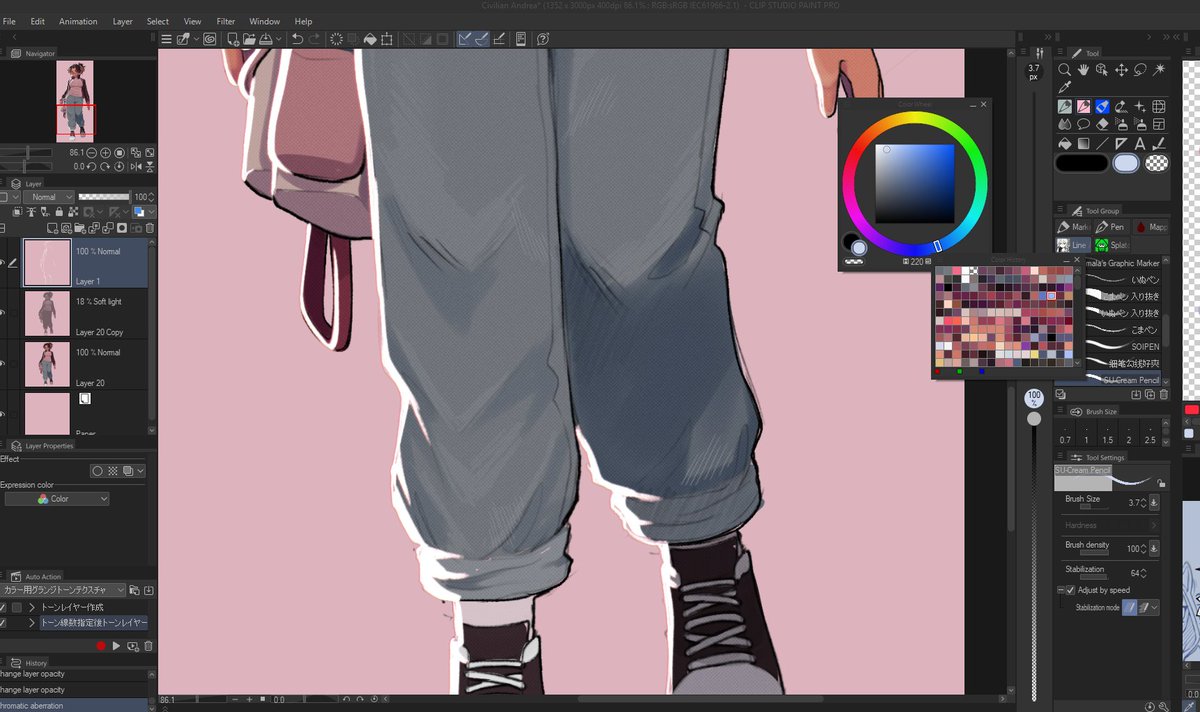Toggle checkbox of トーン線数指定後トーンレイヤー action
The image size is (1200, 712).
click(3, 623)
